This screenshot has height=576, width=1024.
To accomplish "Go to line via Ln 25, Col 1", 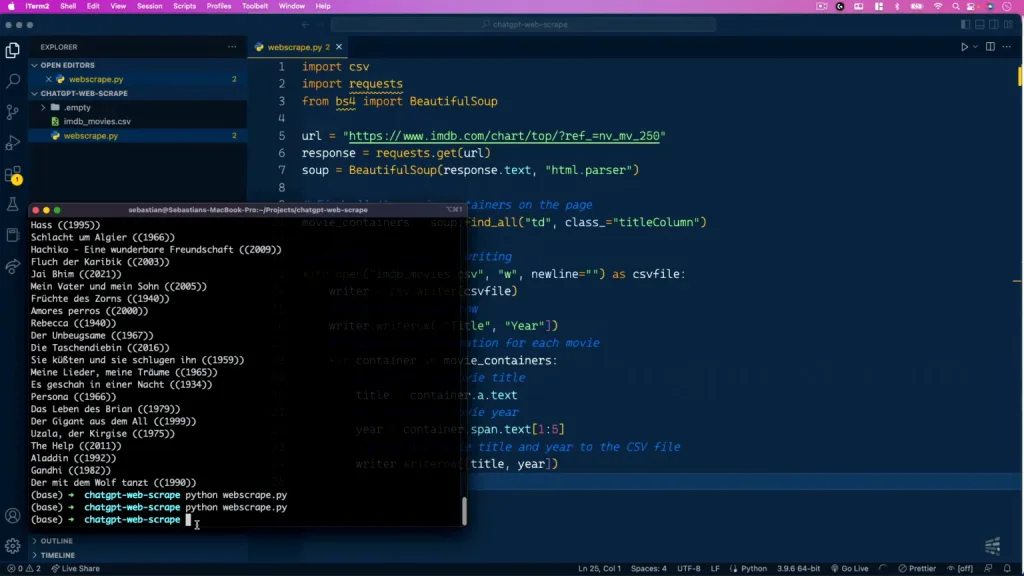I will coord(599,569).
